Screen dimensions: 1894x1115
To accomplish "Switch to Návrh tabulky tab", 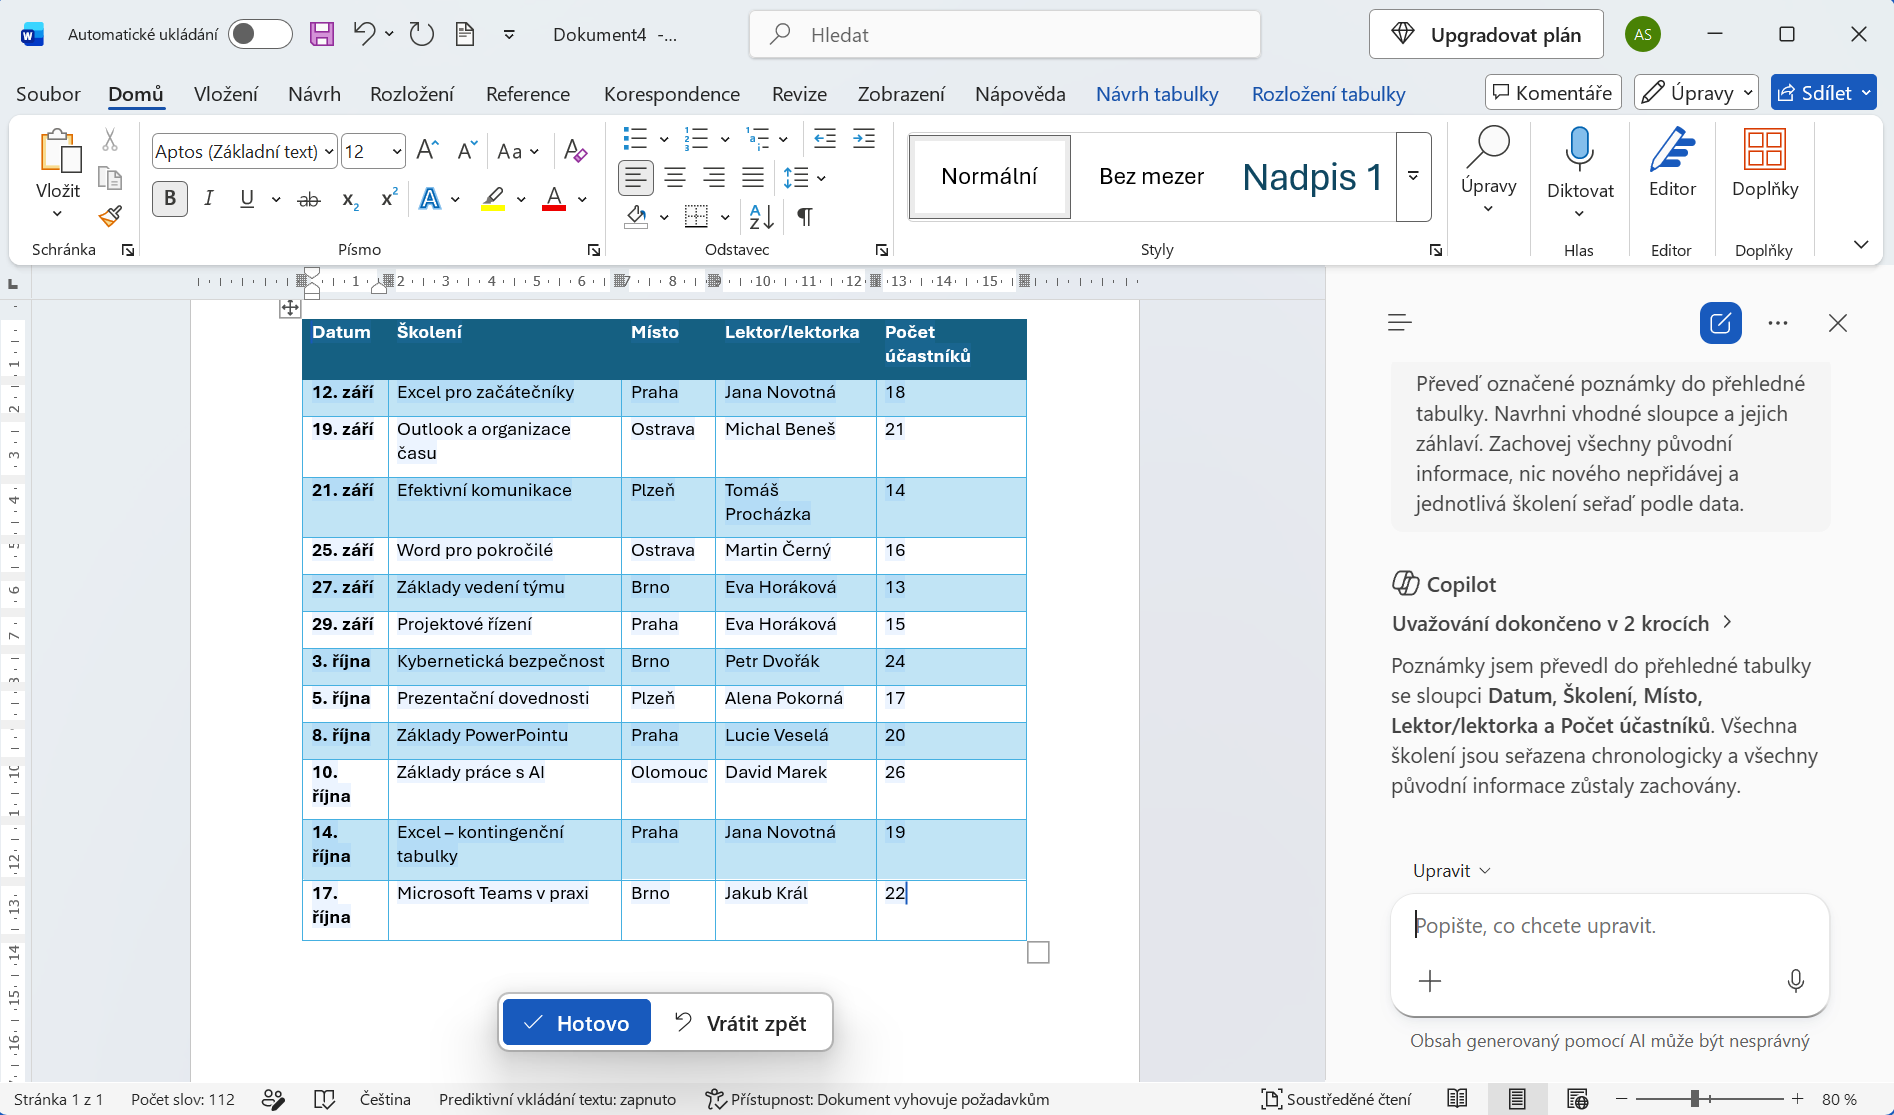I will [1157, 94].
